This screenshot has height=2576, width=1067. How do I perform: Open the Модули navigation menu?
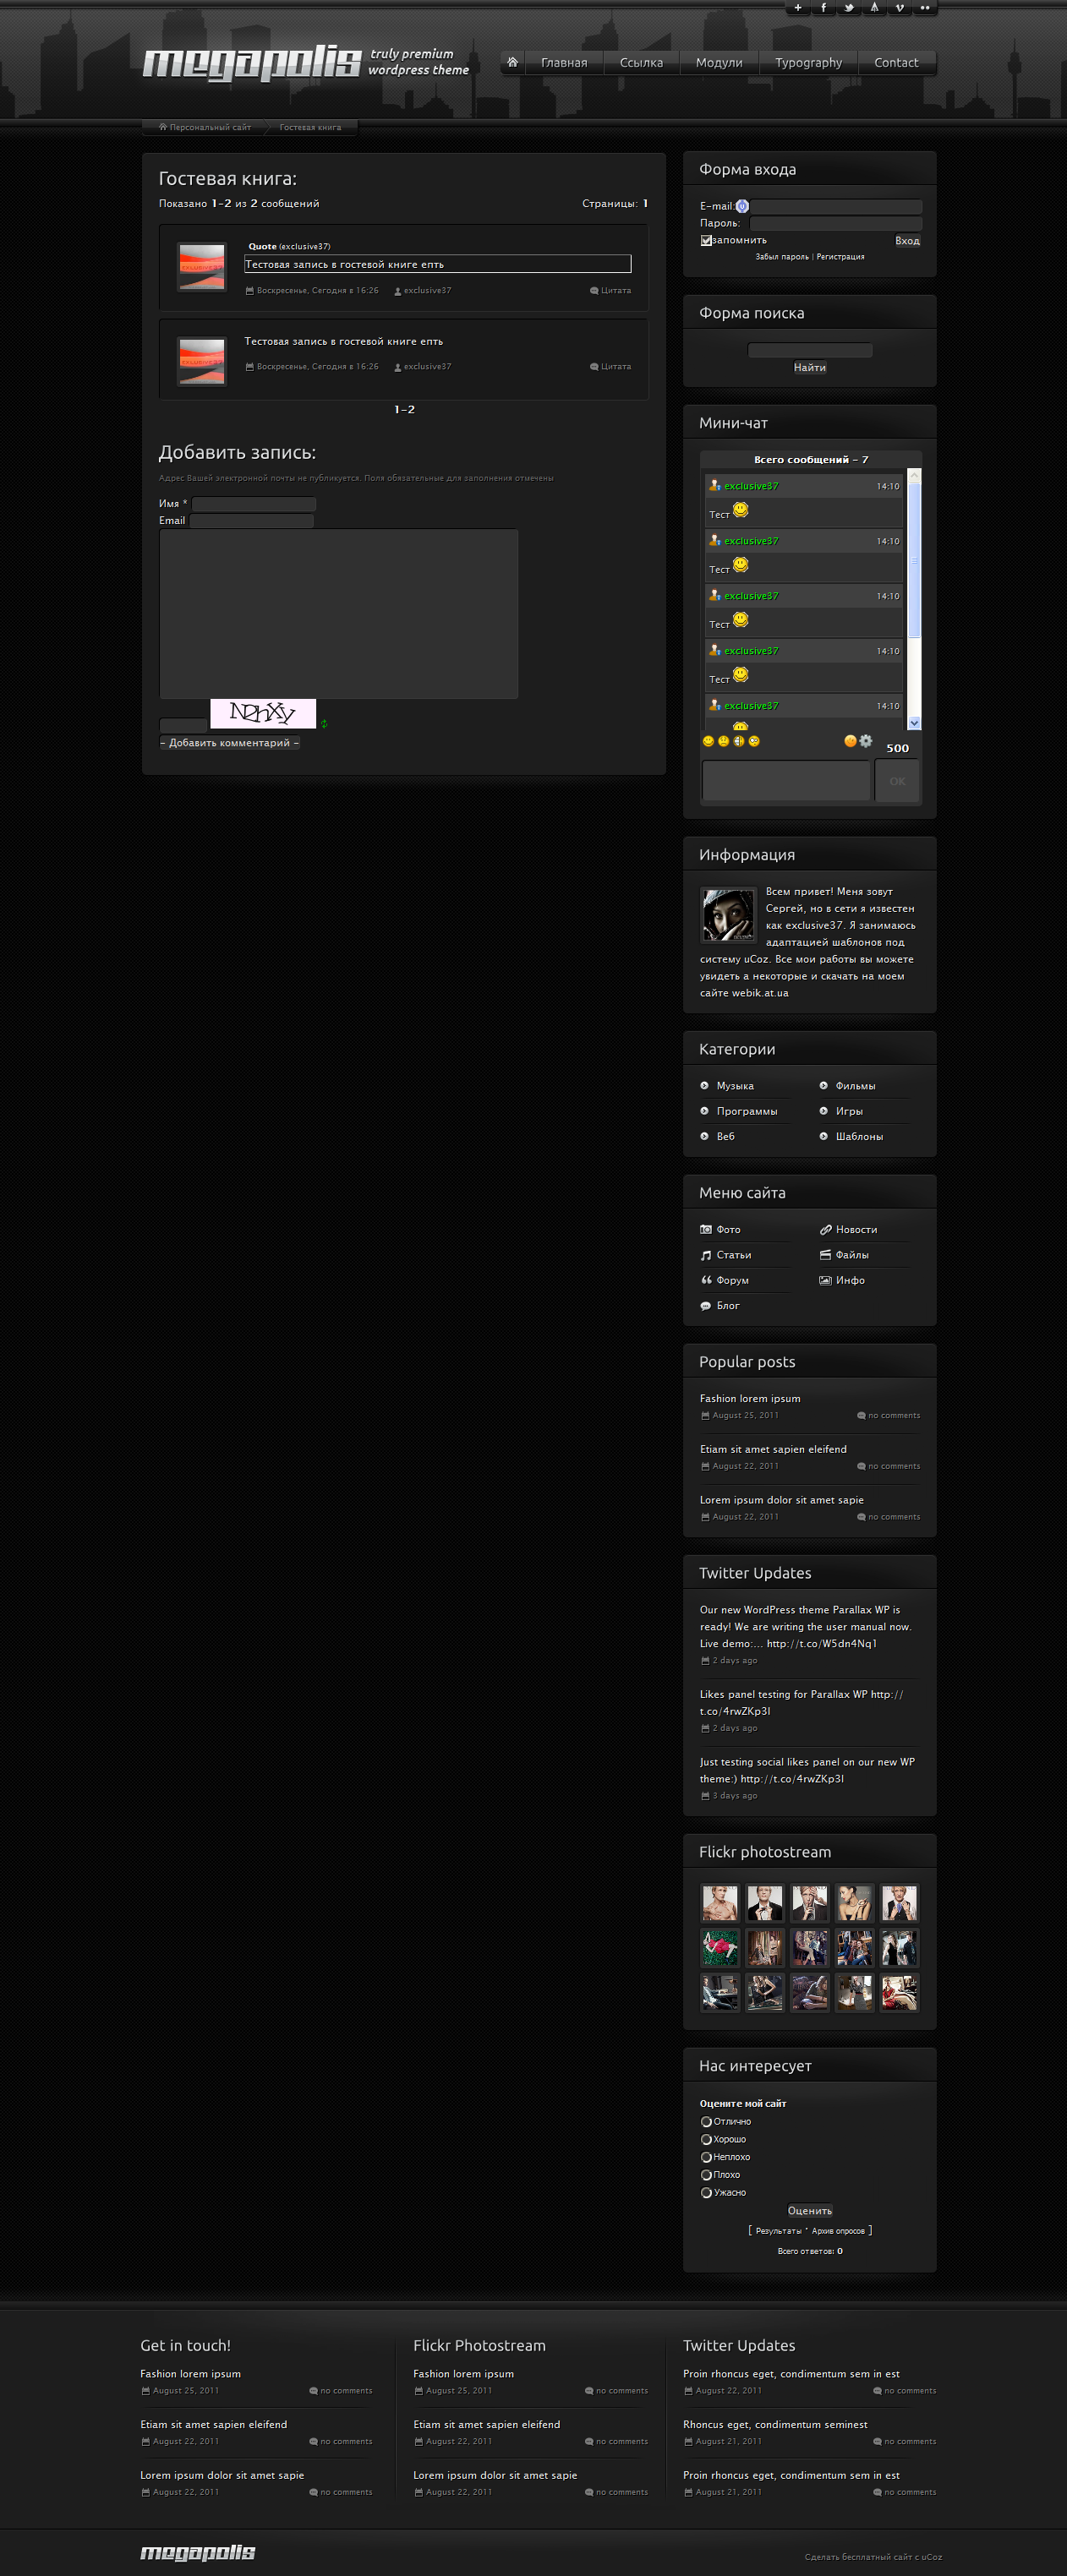(x=719, y=62)
